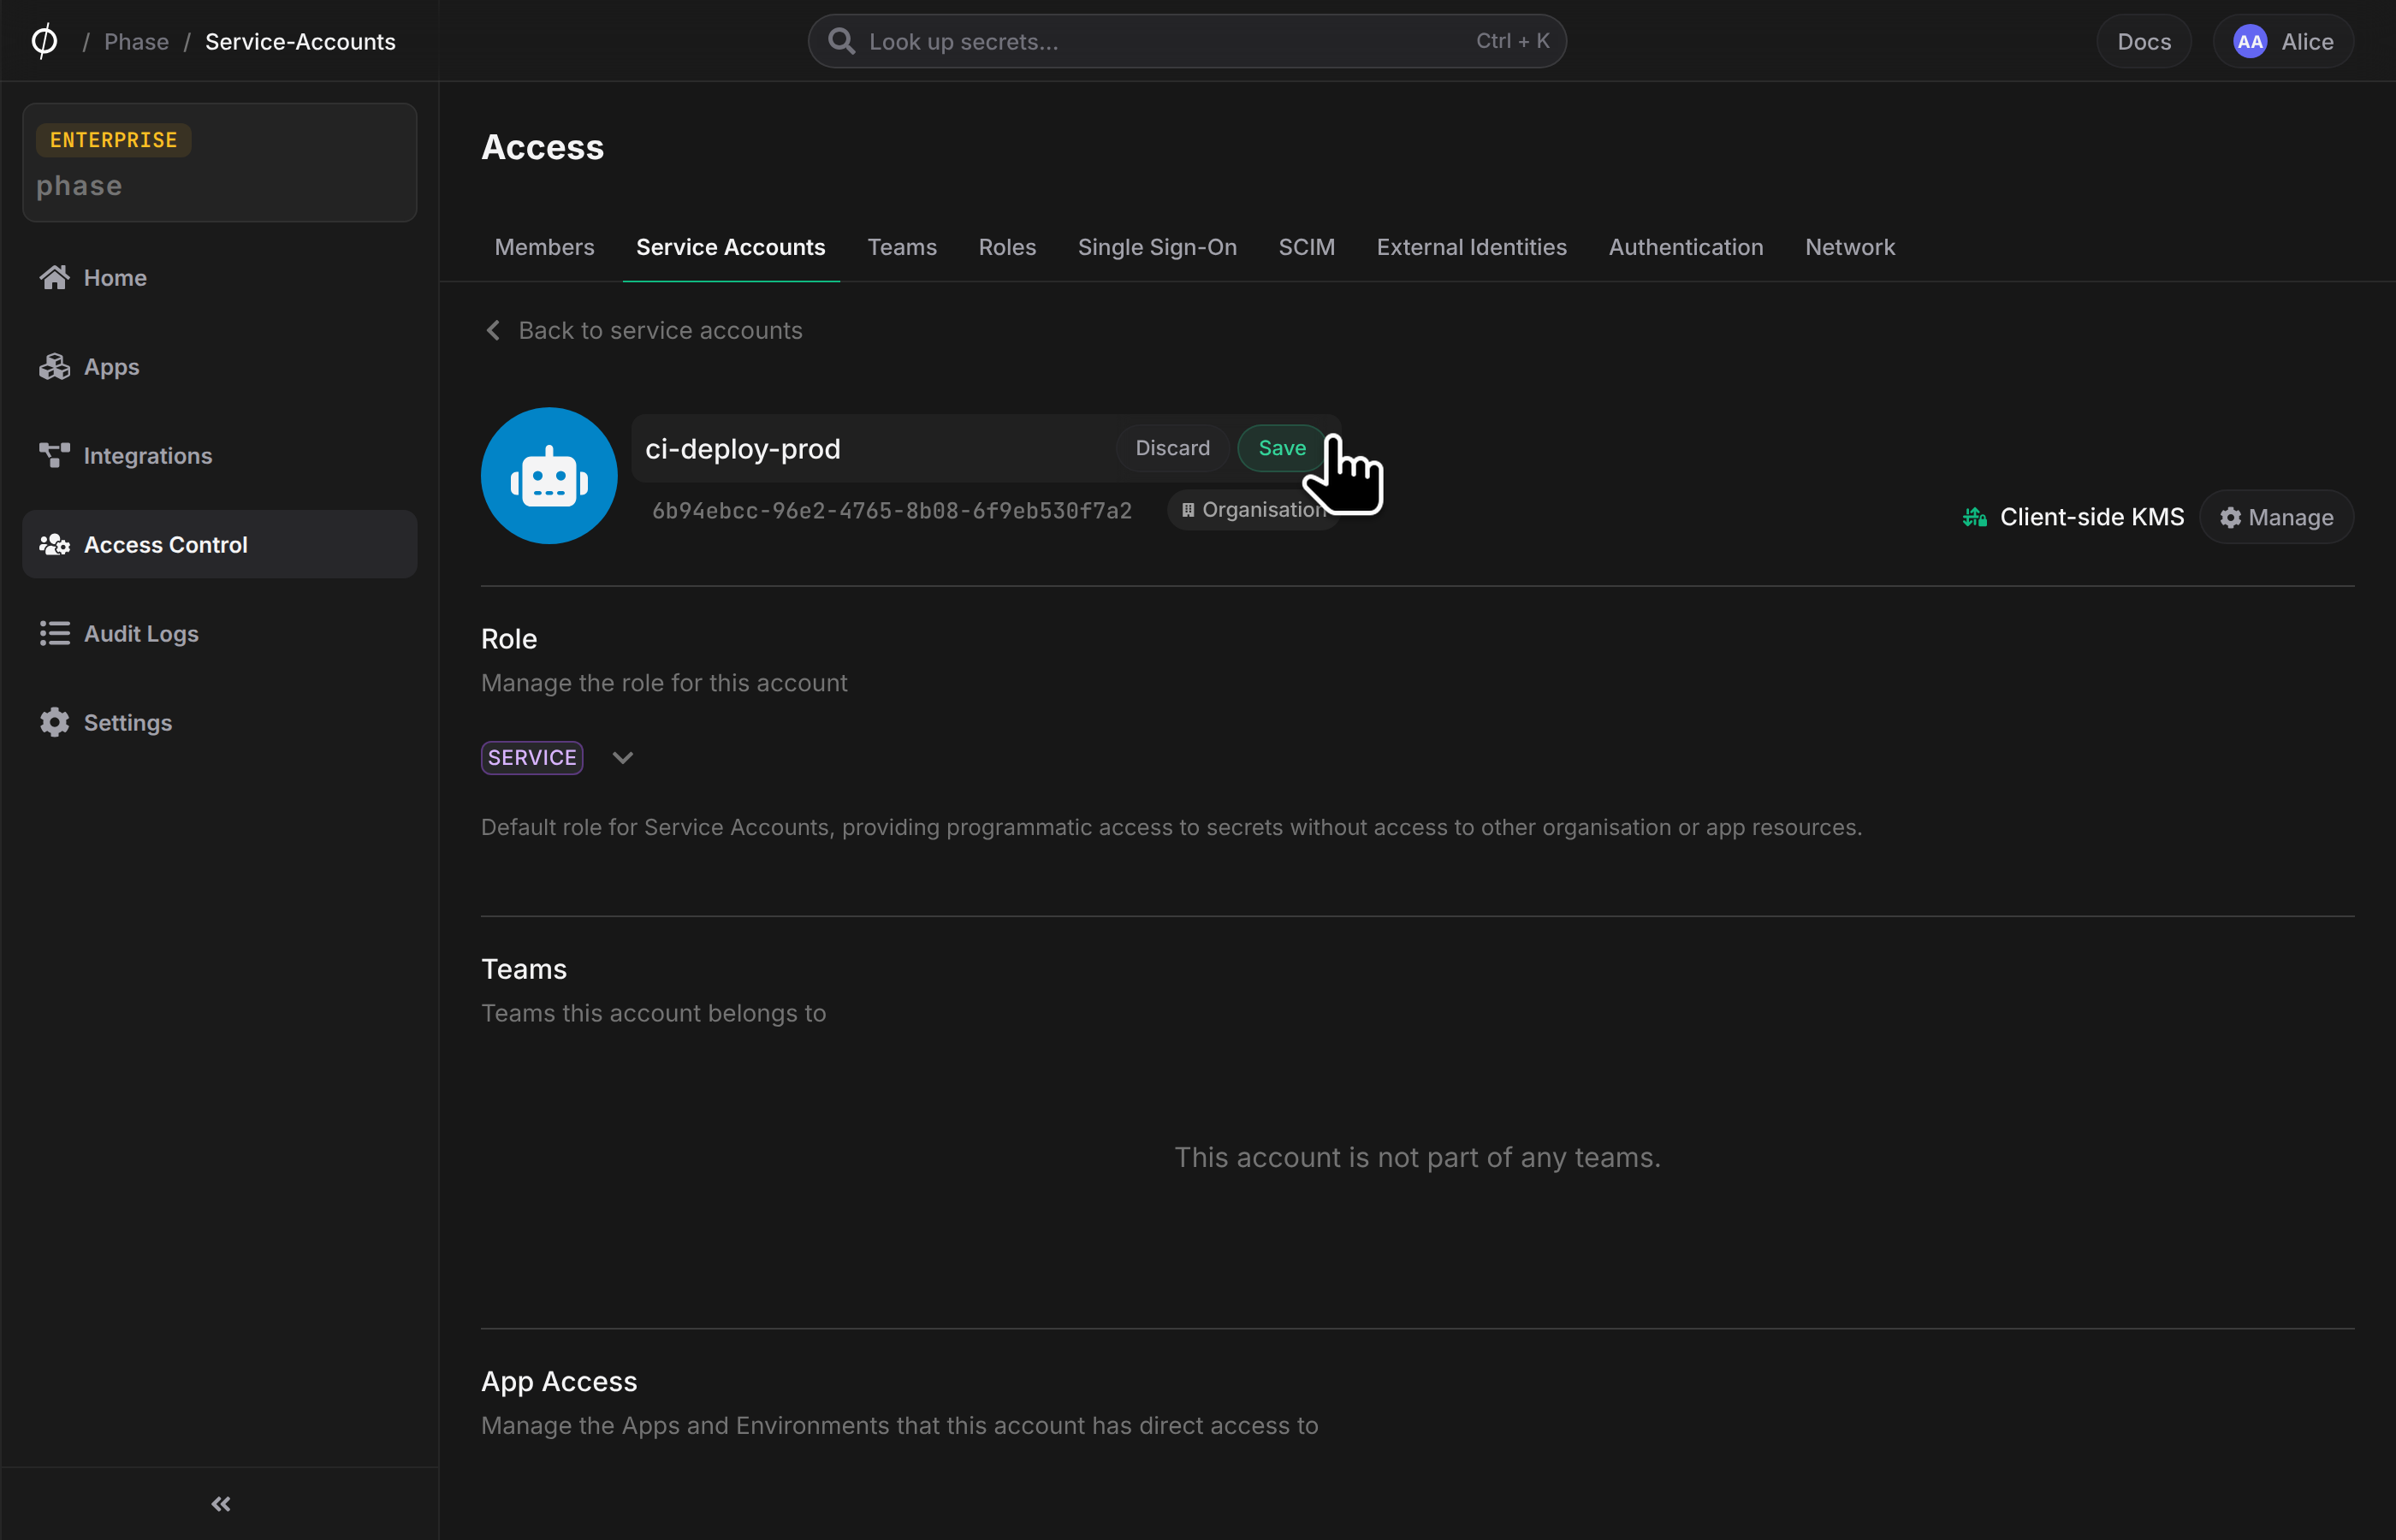
Task: Click the phase organisation name card
Action: pyautogui.click(x=219, y=162)
